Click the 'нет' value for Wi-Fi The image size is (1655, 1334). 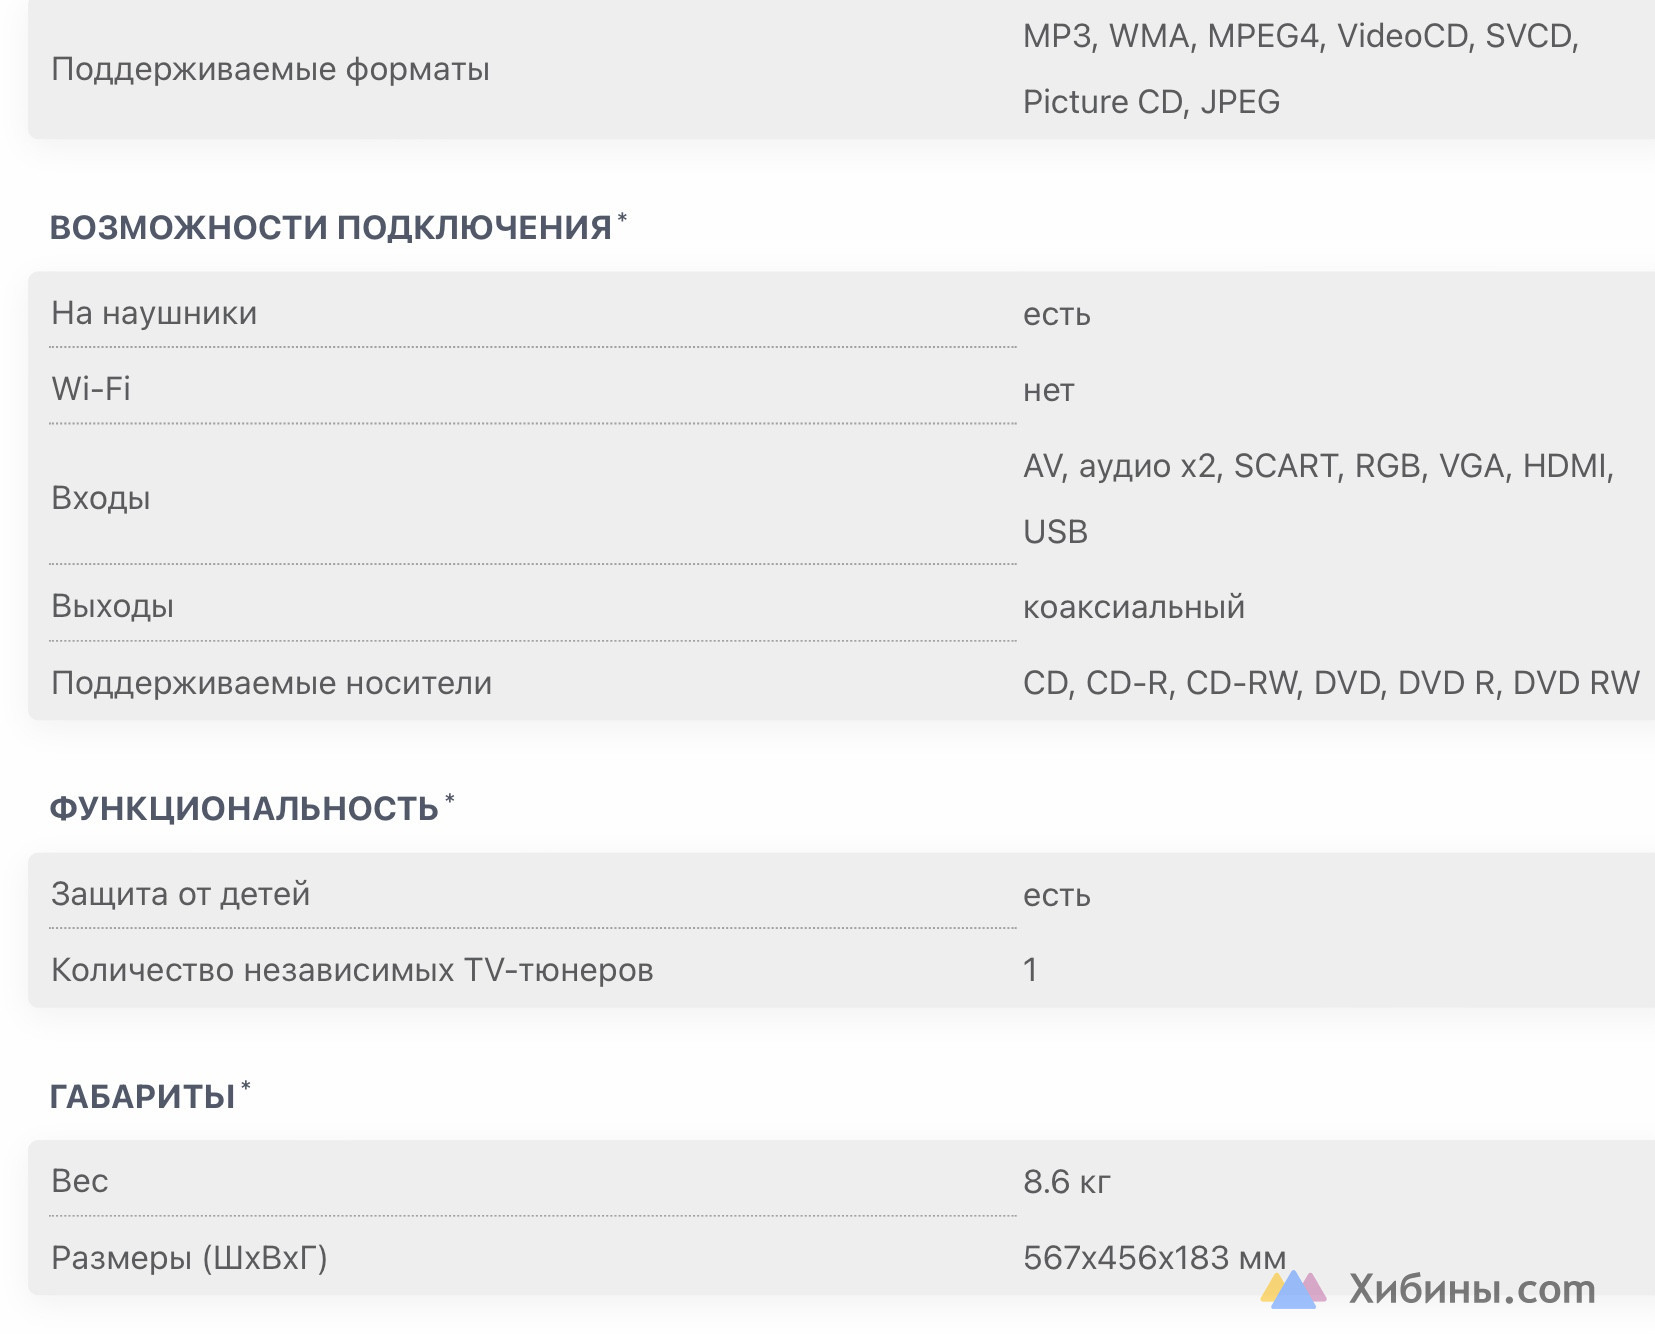(1048, 390)
